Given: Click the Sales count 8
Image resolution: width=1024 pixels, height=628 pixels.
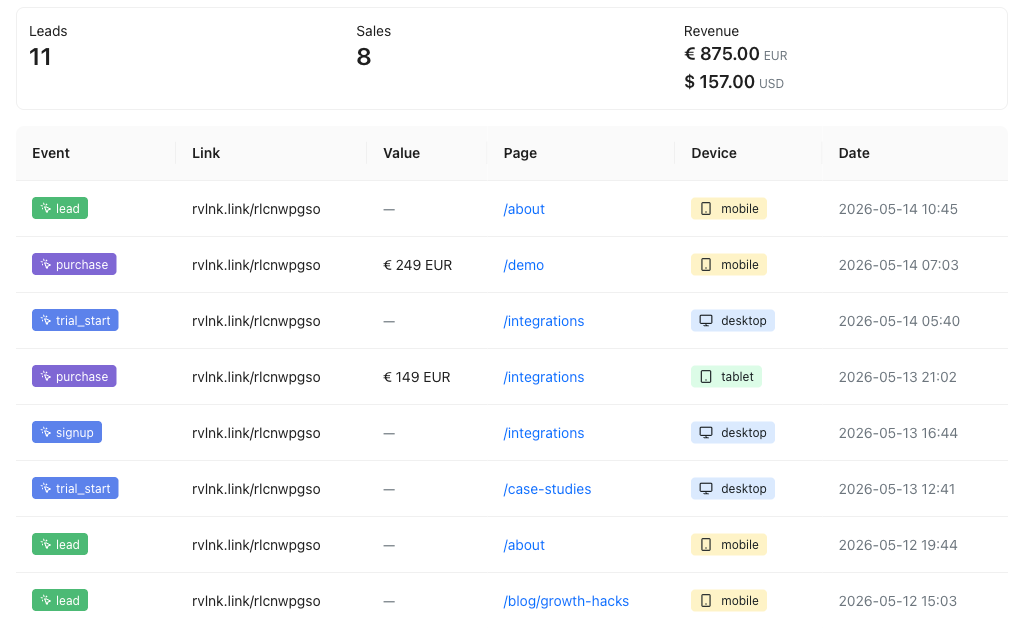Looking at the screenshot, I should tap(364, 57).
